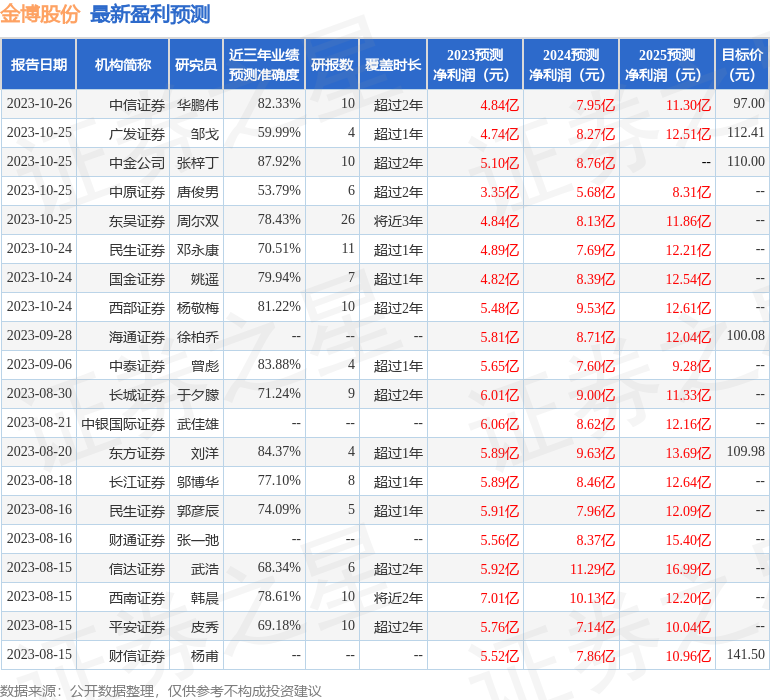Screen dimensions: 770x700
Task: Click target price 97.00
Action: click(x=749, y=104)
